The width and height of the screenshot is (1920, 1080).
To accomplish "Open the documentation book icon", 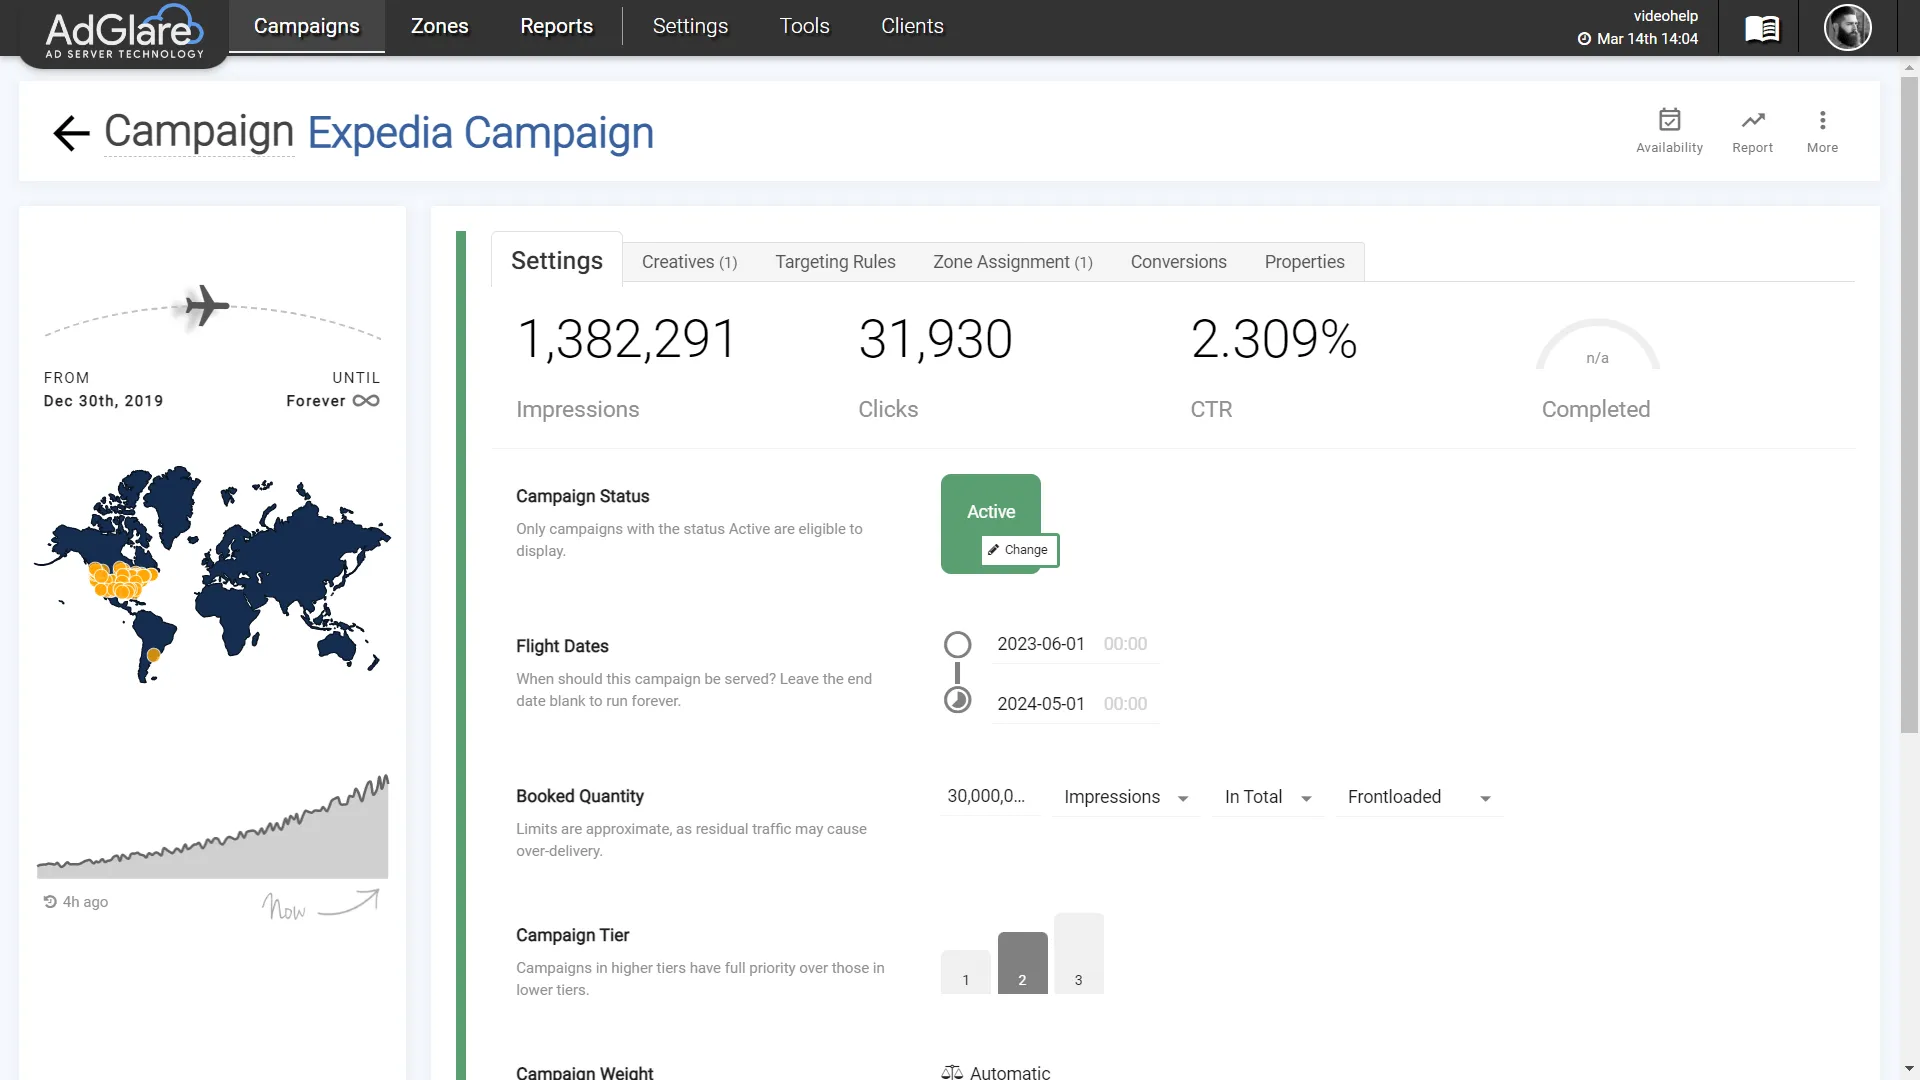I will (x=1762, y=28).
